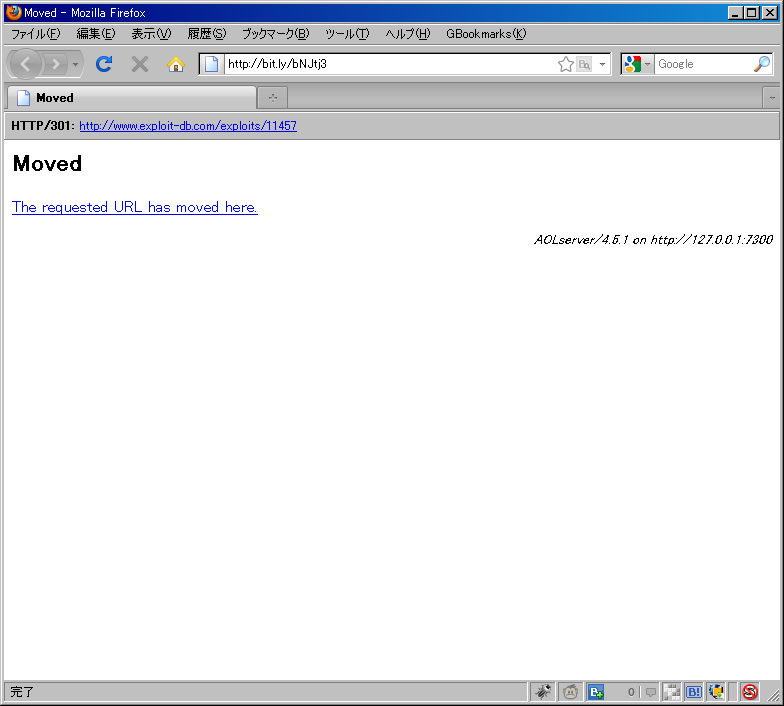Click the AOLserver/4.5.1 footer text

click(654, 240)
